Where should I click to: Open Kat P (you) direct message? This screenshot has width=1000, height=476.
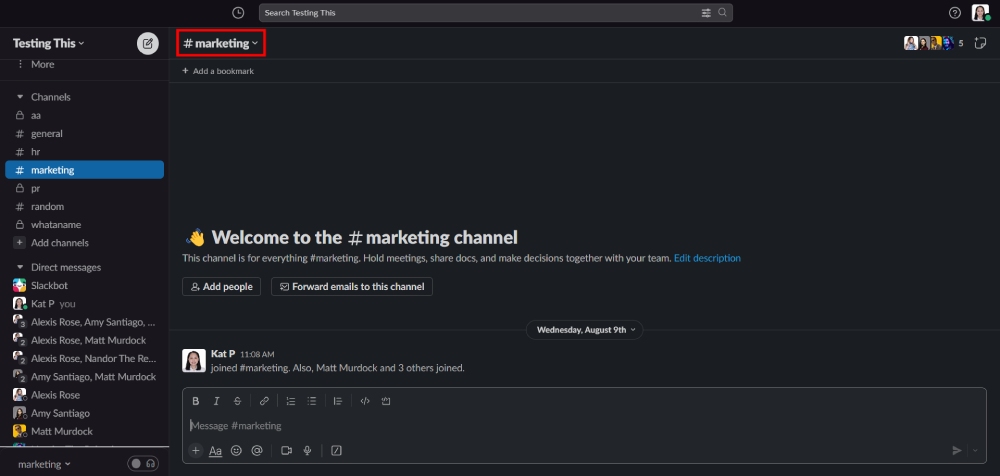[84, 304]
